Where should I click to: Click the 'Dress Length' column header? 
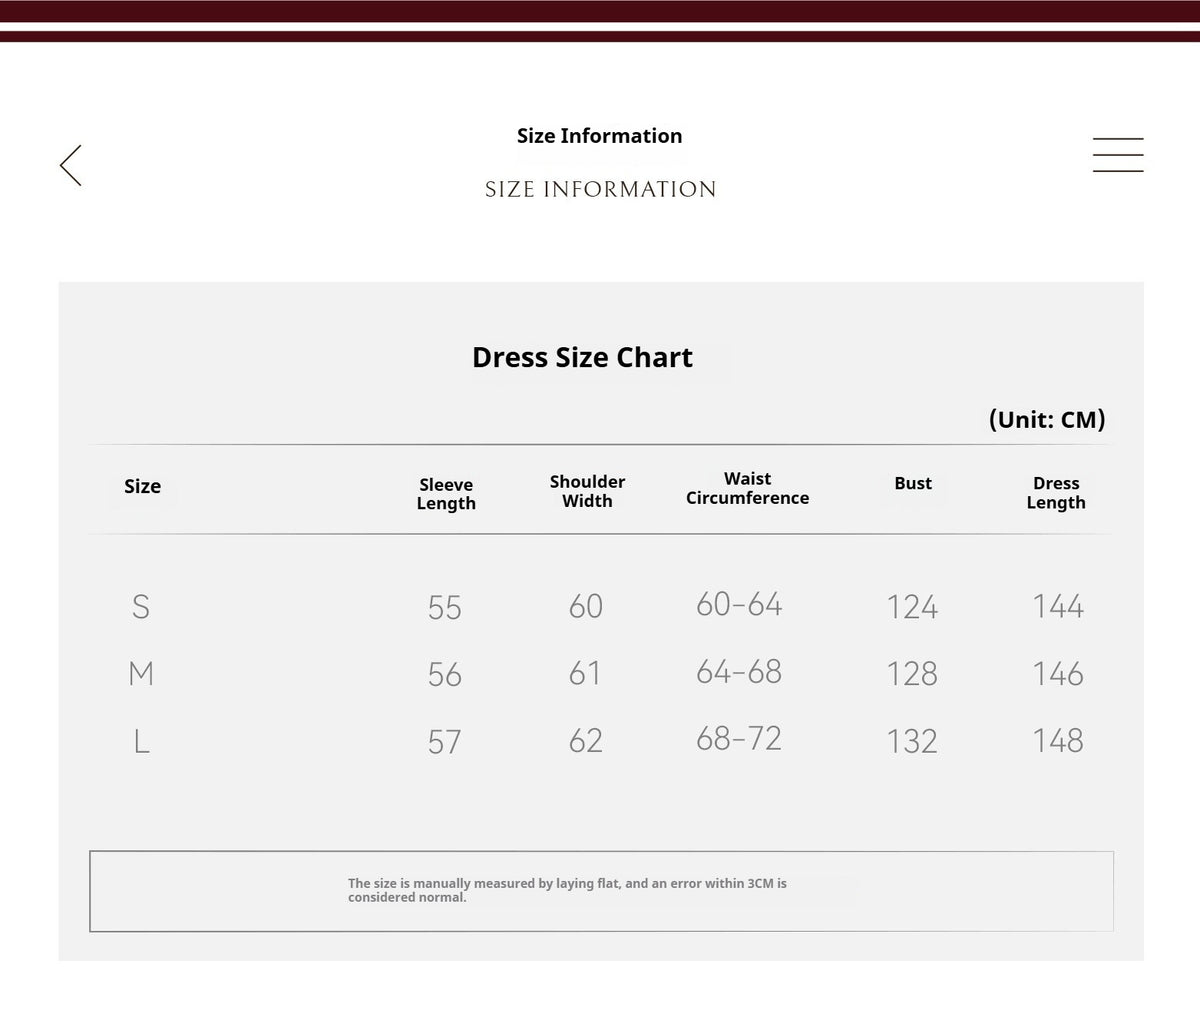click(x=1056, y=493)
